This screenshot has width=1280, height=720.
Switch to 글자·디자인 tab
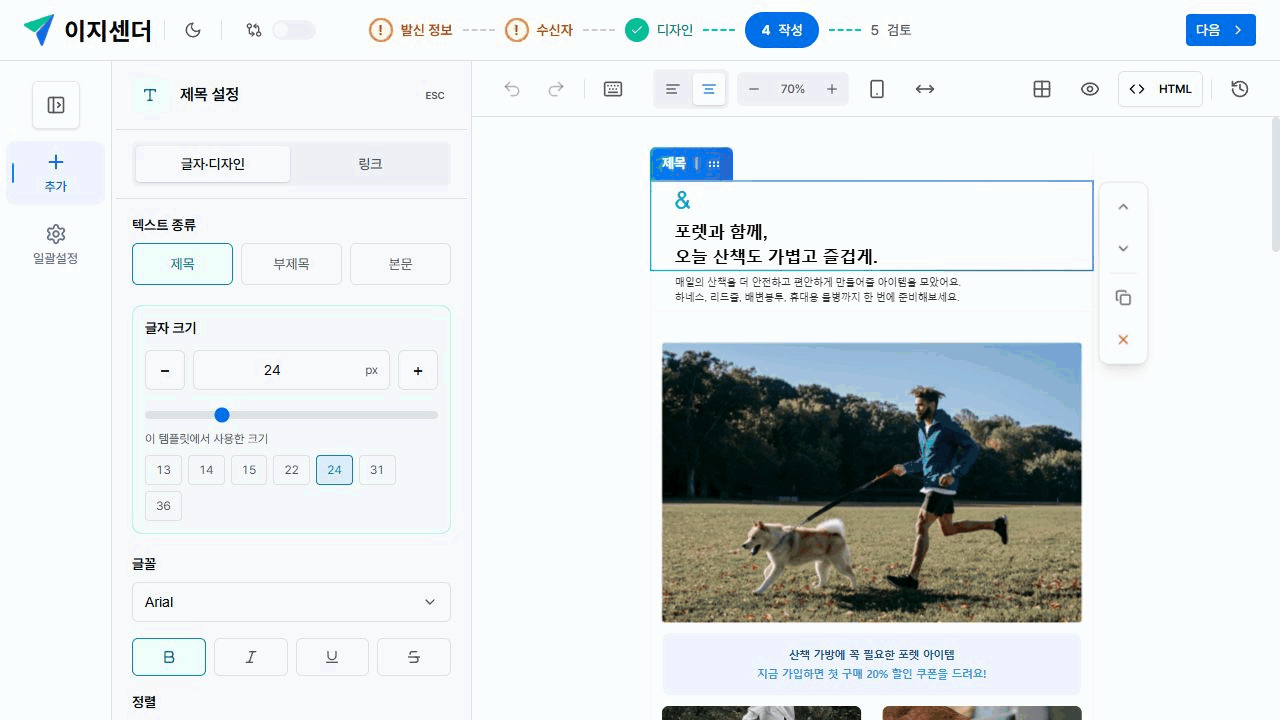pos(213,164)
